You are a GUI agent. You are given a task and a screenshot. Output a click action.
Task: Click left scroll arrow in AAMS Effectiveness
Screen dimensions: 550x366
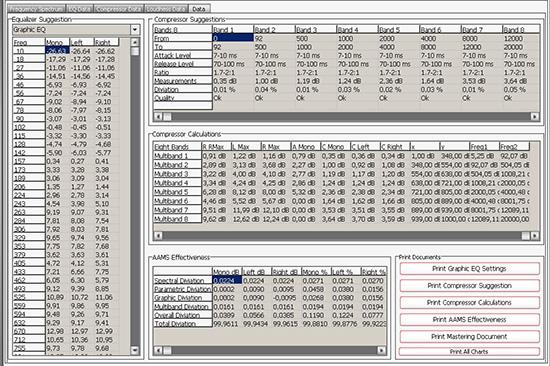pos(158,350)
